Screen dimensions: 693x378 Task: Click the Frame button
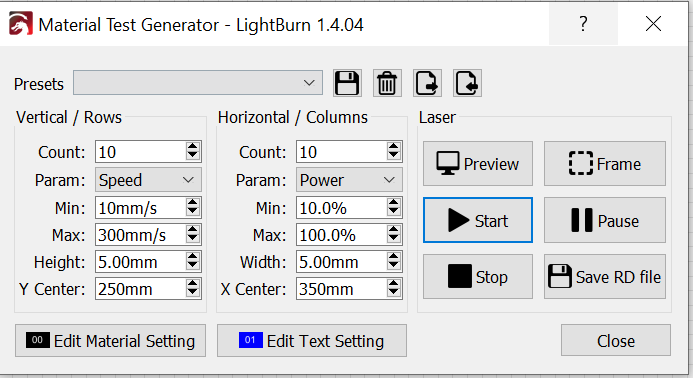(605, 164)
